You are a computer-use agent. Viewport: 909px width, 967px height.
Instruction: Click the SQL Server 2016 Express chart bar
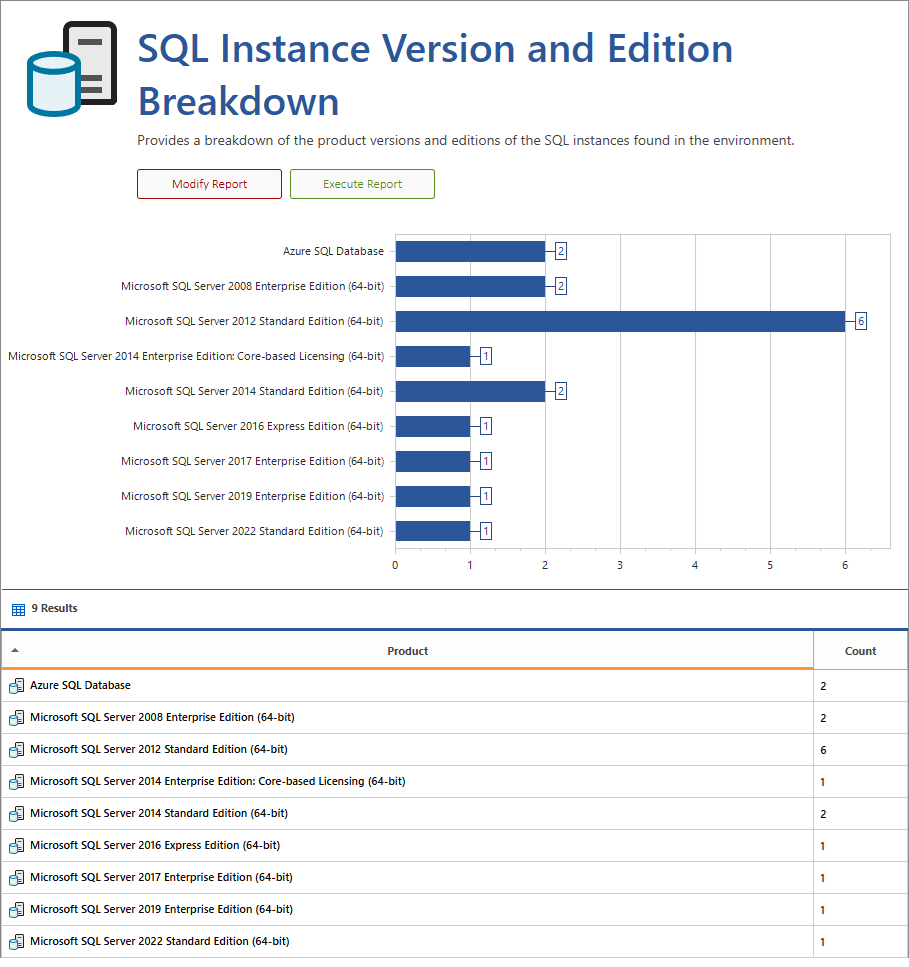coord(432,426)
